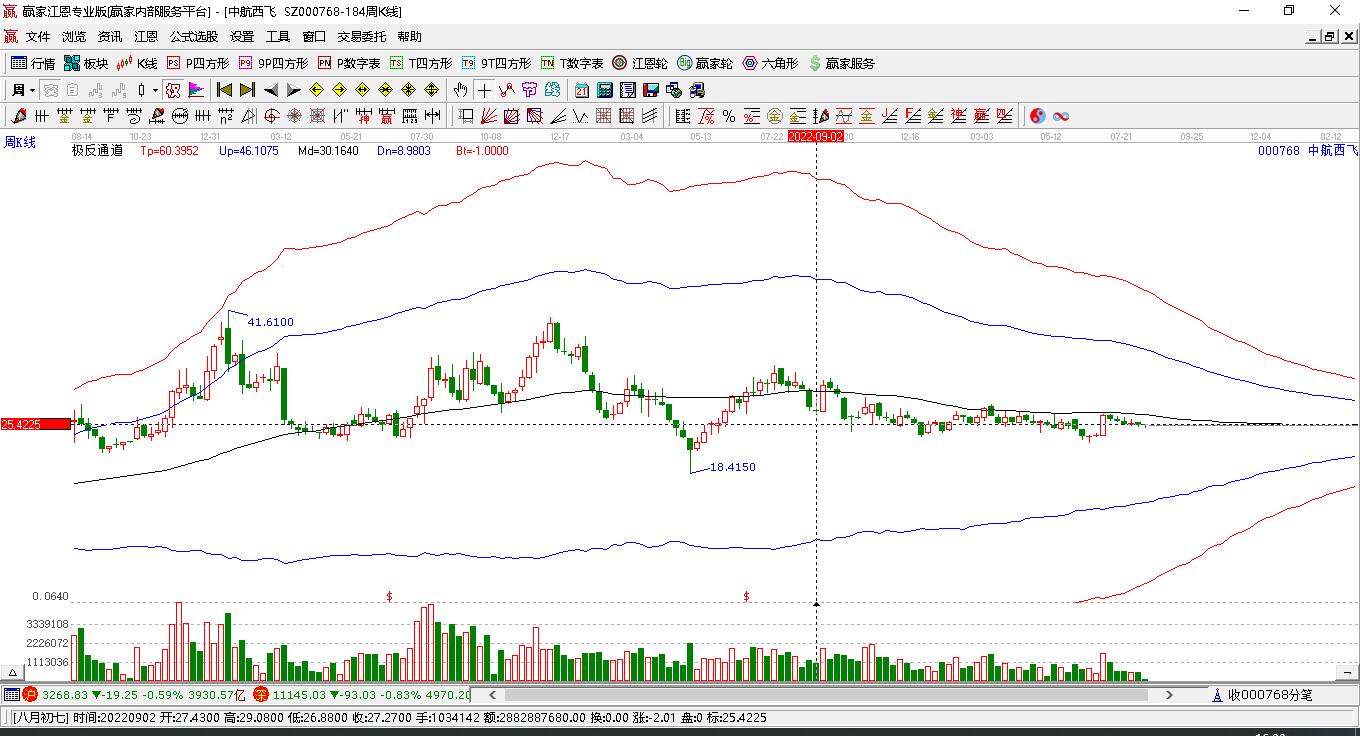Open the 资讯 menu
The width and height of the screenshot is (1360, 736).
[x=110, y=37]
